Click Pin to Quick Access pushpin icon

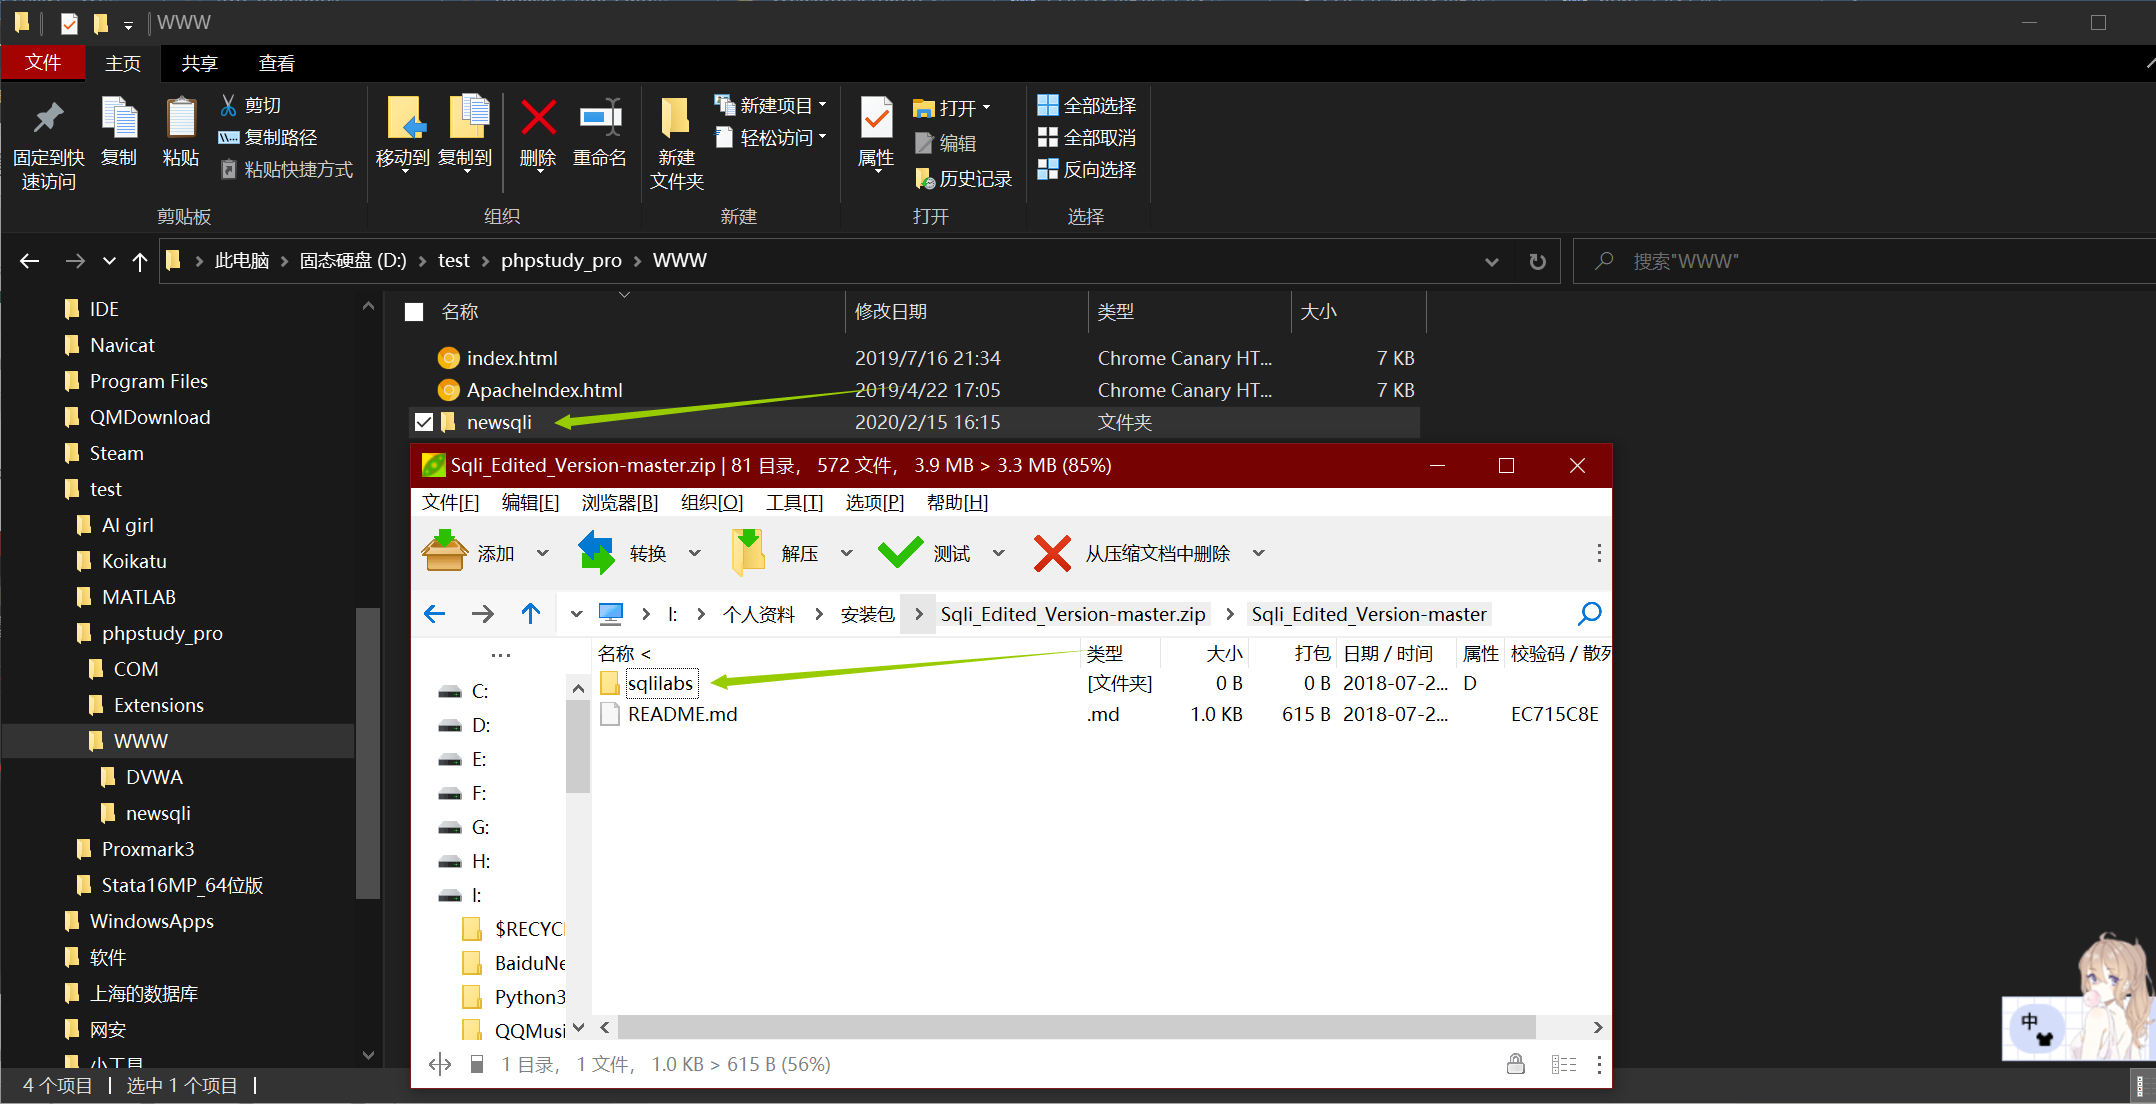click(x=48, y=119)
